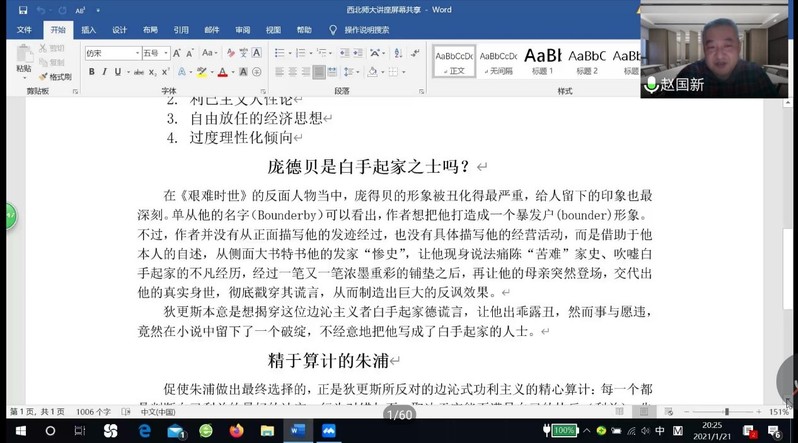Open the 审阅 ribbon tab
The width and height of the screenshot is (798, 443).
(x=243, y=30)
